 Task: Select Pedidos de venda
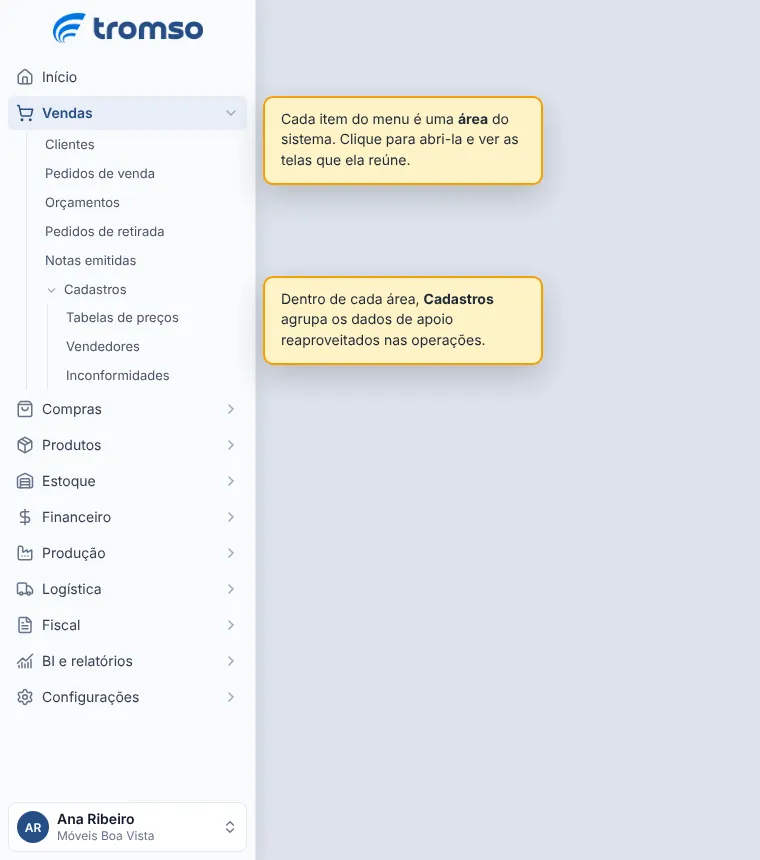tap(100, 173)
